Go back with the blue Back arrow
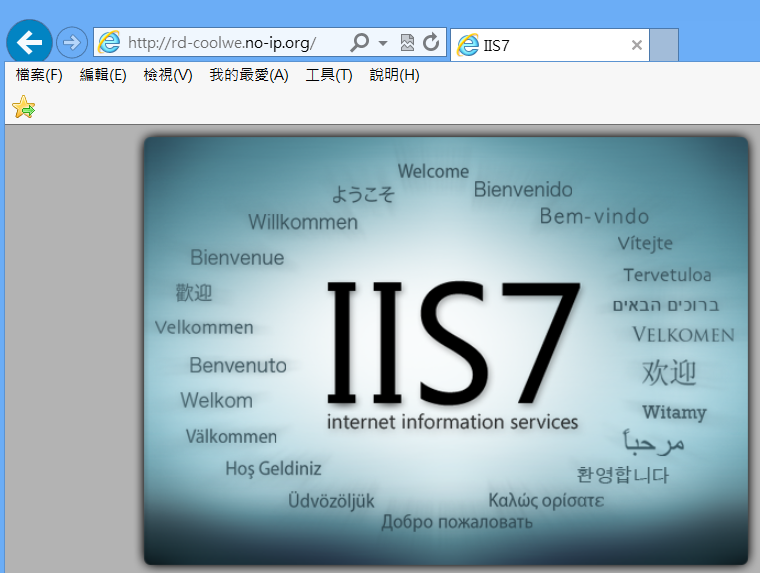 pos(29,42)
